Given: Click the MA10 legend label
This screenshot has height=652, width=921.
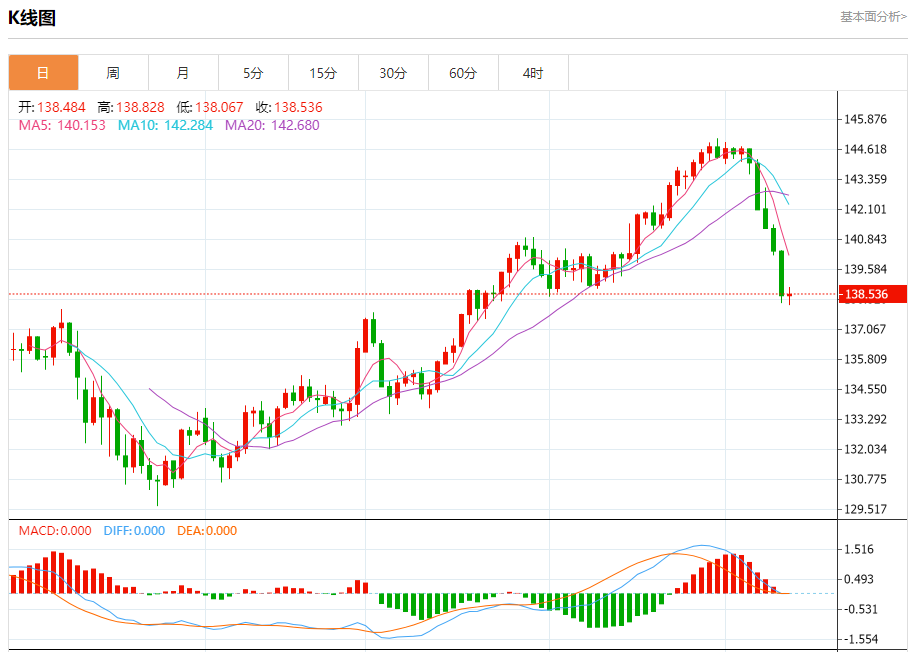Looking at the screenshot, I should (x=165, y=125).
